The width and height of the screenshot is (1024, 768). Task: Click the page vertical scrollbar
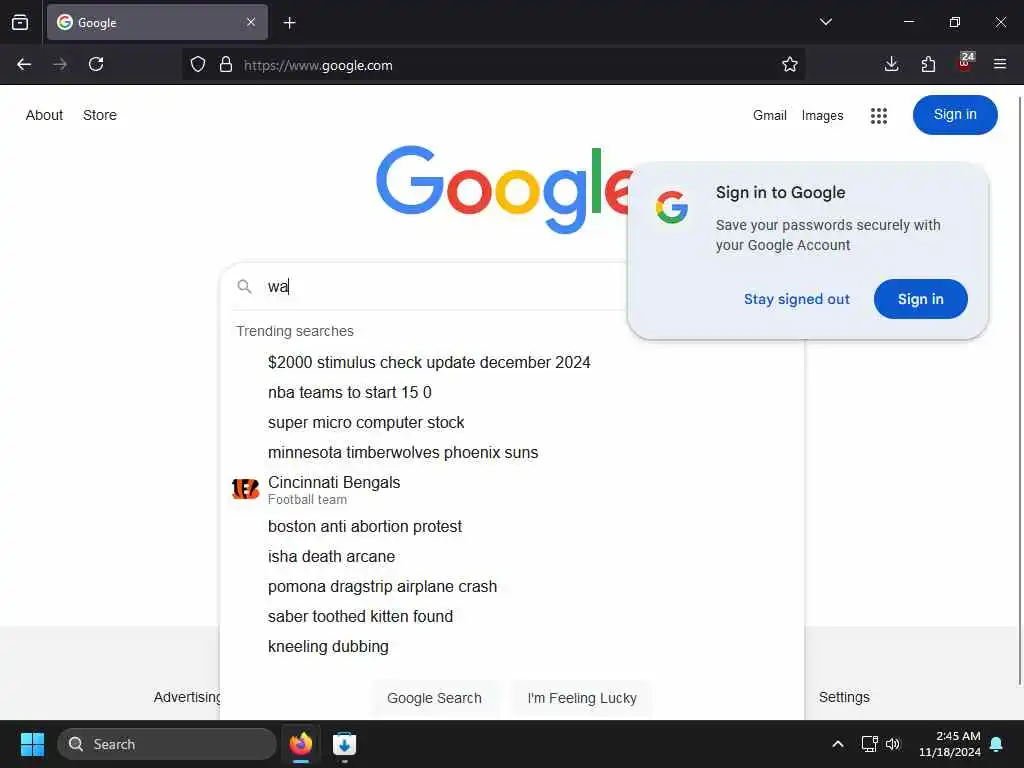click(x=1019, y=391)
